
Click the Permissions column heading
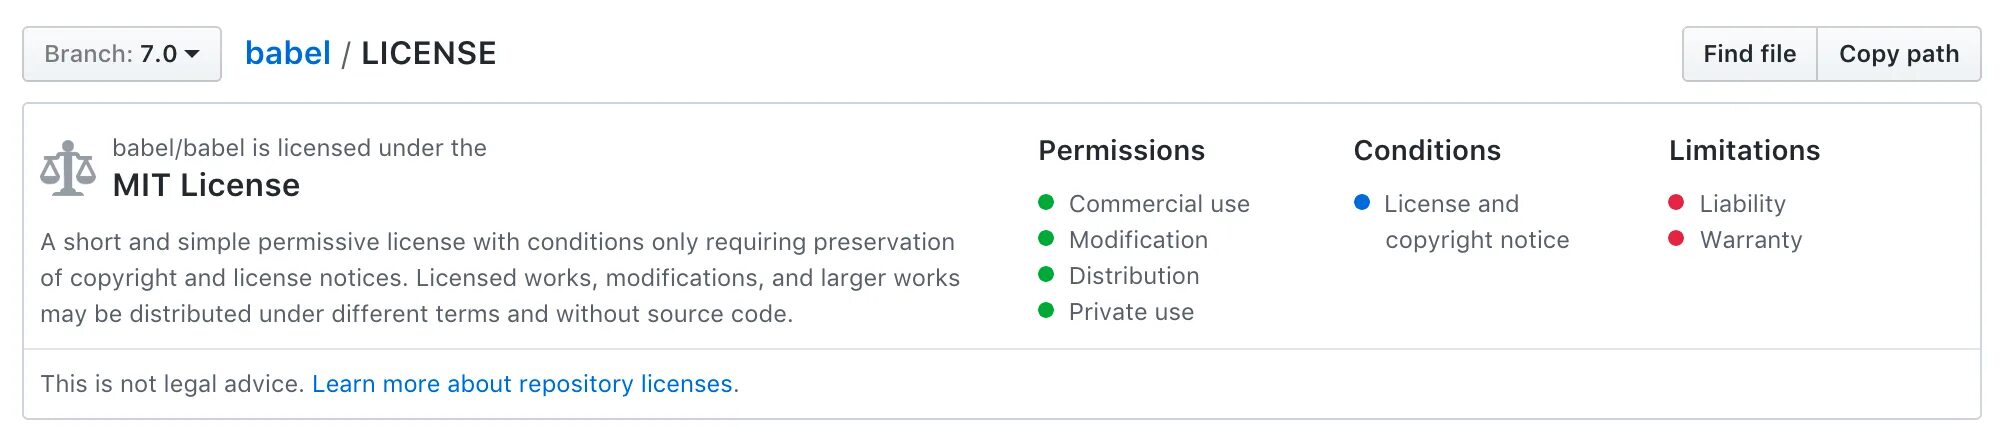[1121, 150]
